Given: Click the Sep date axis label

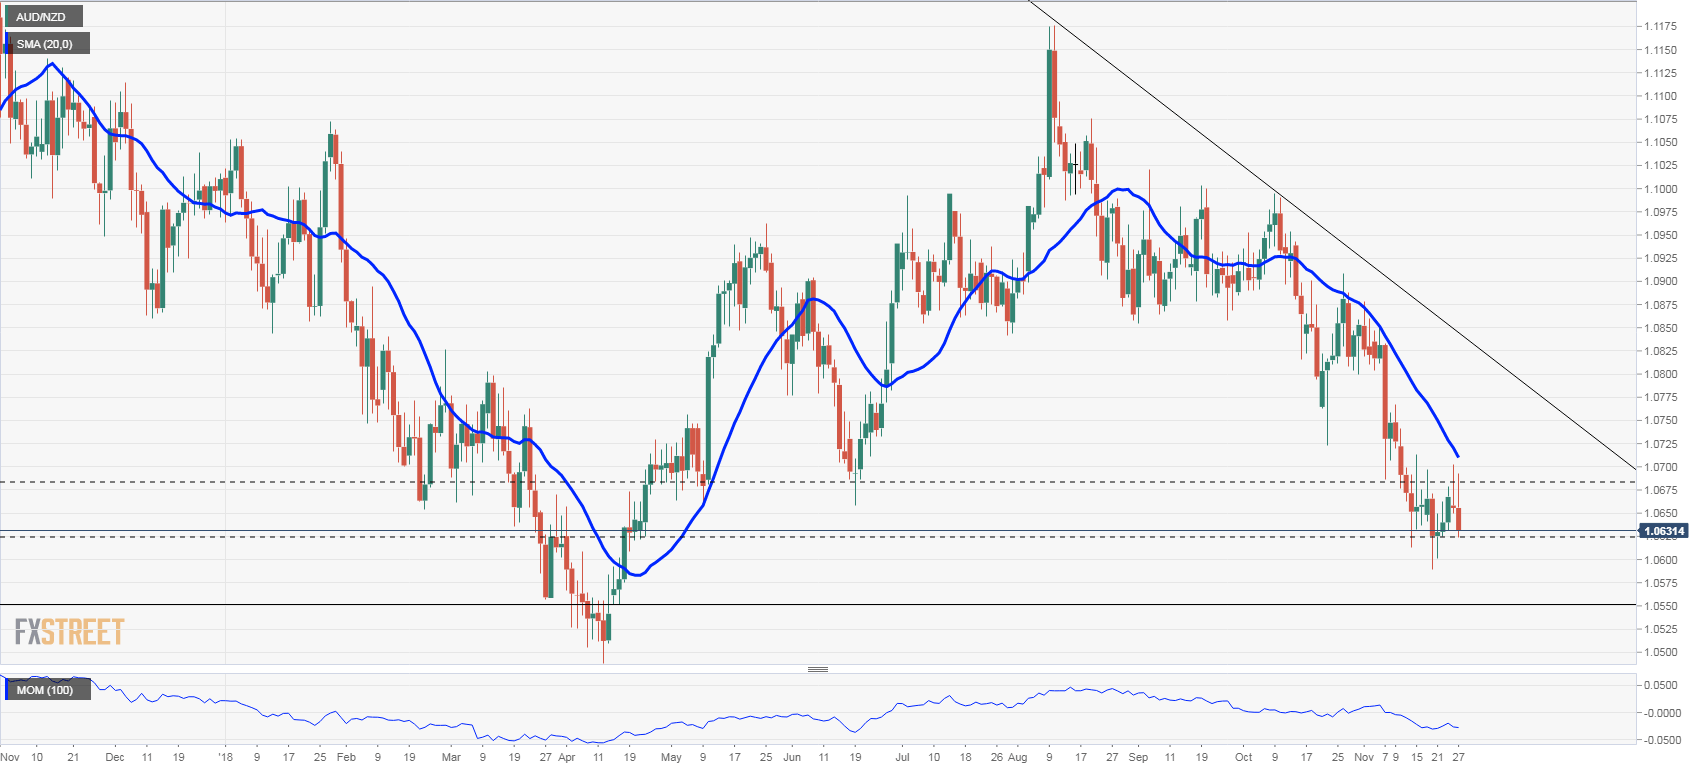Looking at the screenshot, I should (1138, 757).
